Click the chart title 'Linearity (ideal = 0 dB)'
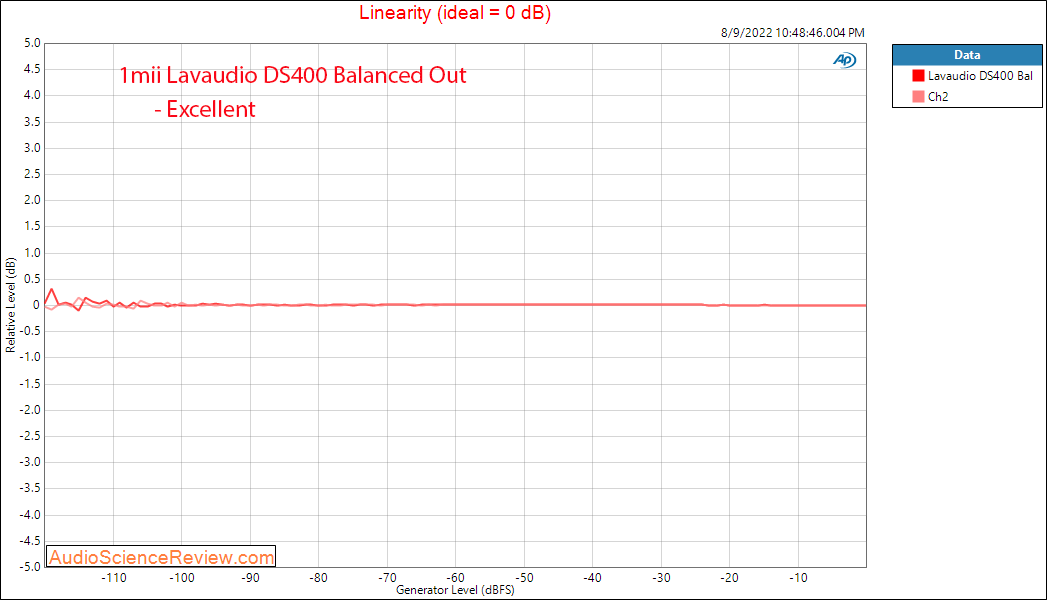Image resolution: width=1047 pixels, height=600 pixels. coord(455,13)
